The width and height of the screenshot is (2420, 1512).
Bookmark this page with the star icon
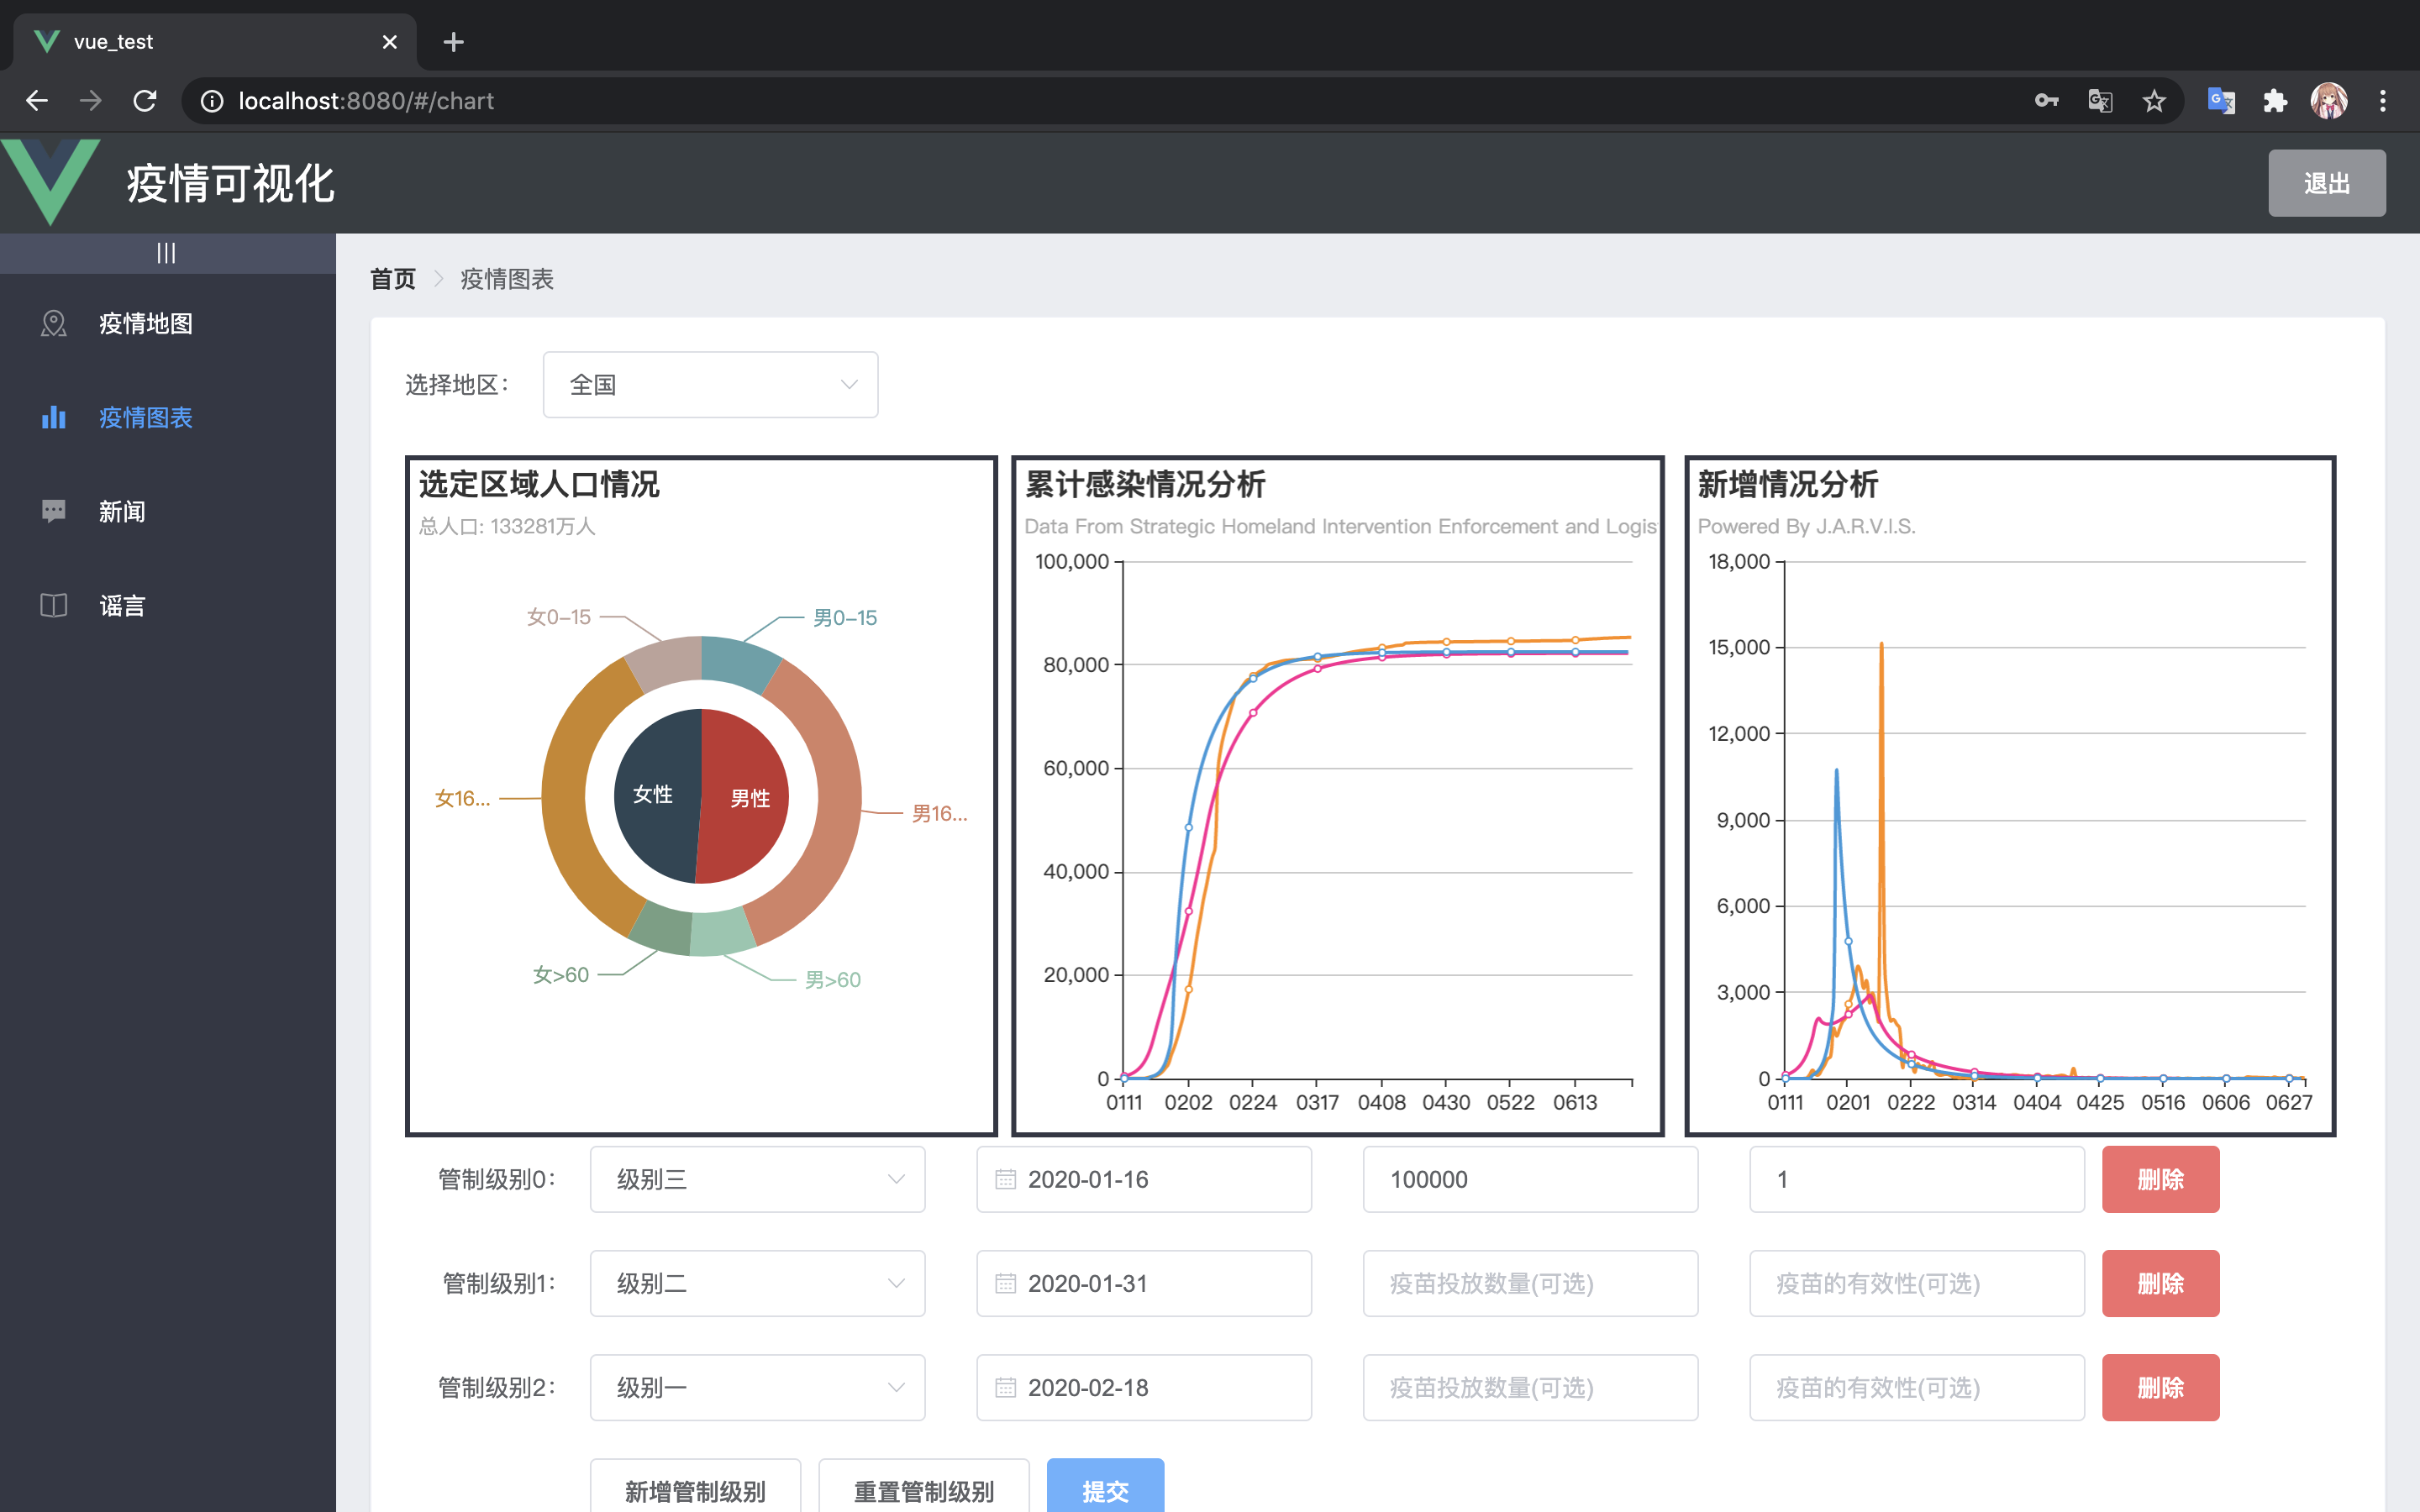pos(2154,101)
